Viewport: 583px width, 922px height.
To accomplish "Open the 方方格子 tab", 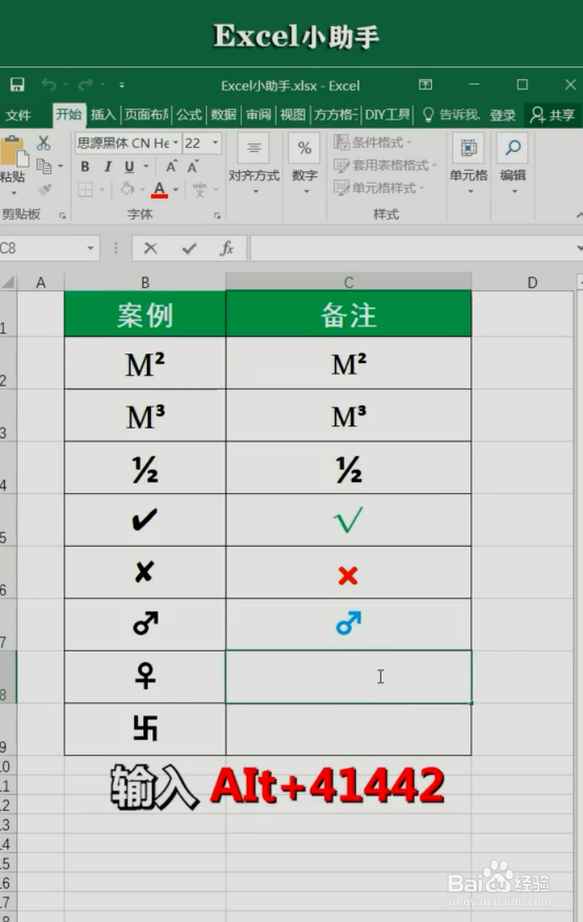I will [335, 114].
